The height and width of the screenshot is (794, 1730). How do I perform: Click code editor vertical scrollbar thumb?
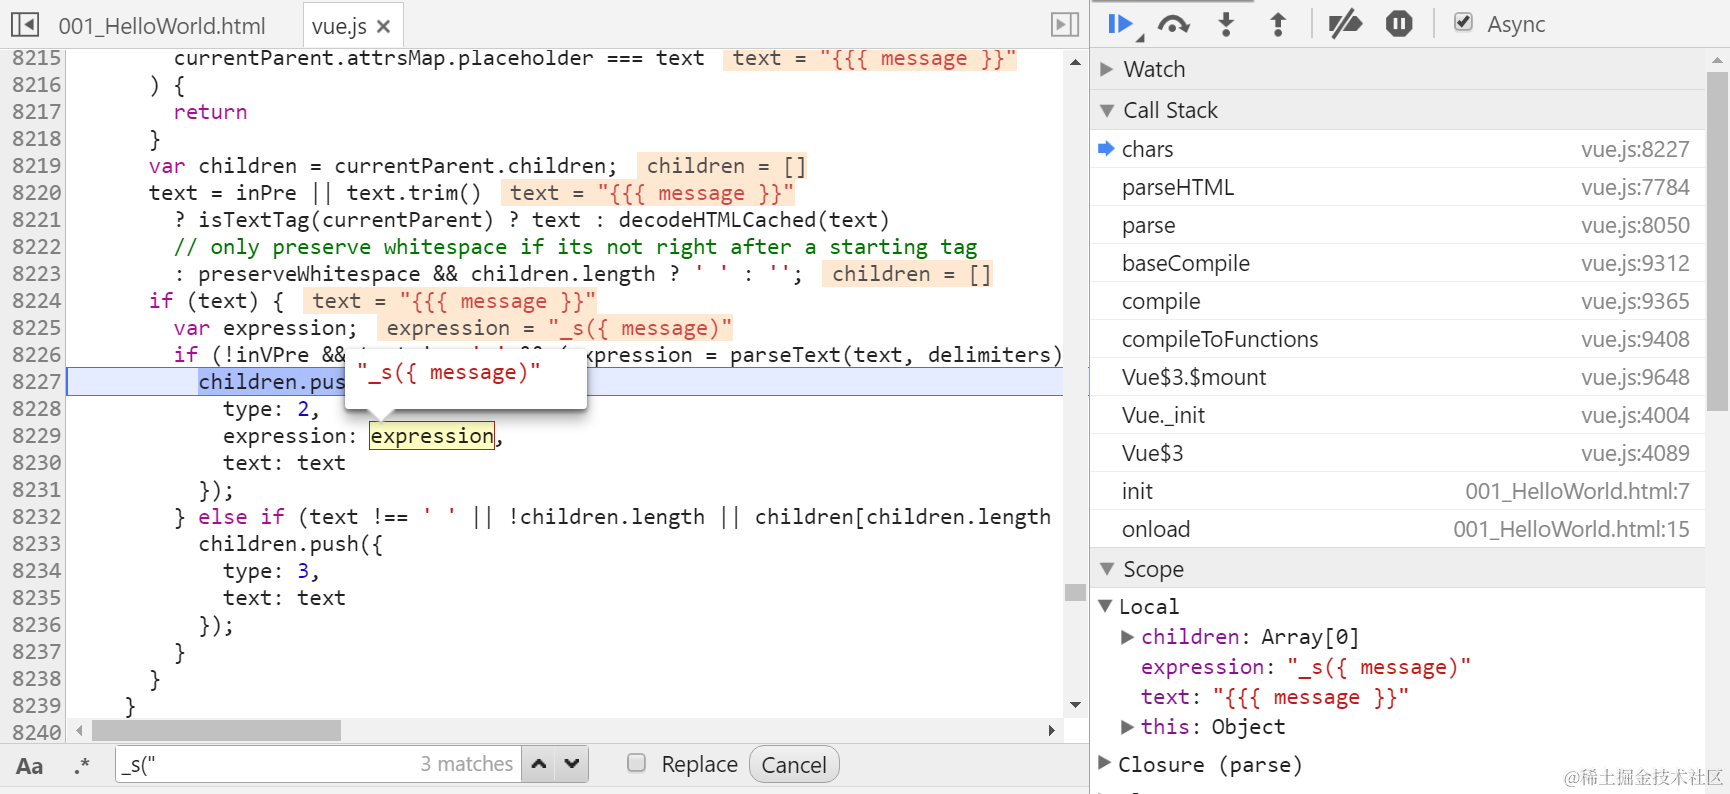[1075, 592]
